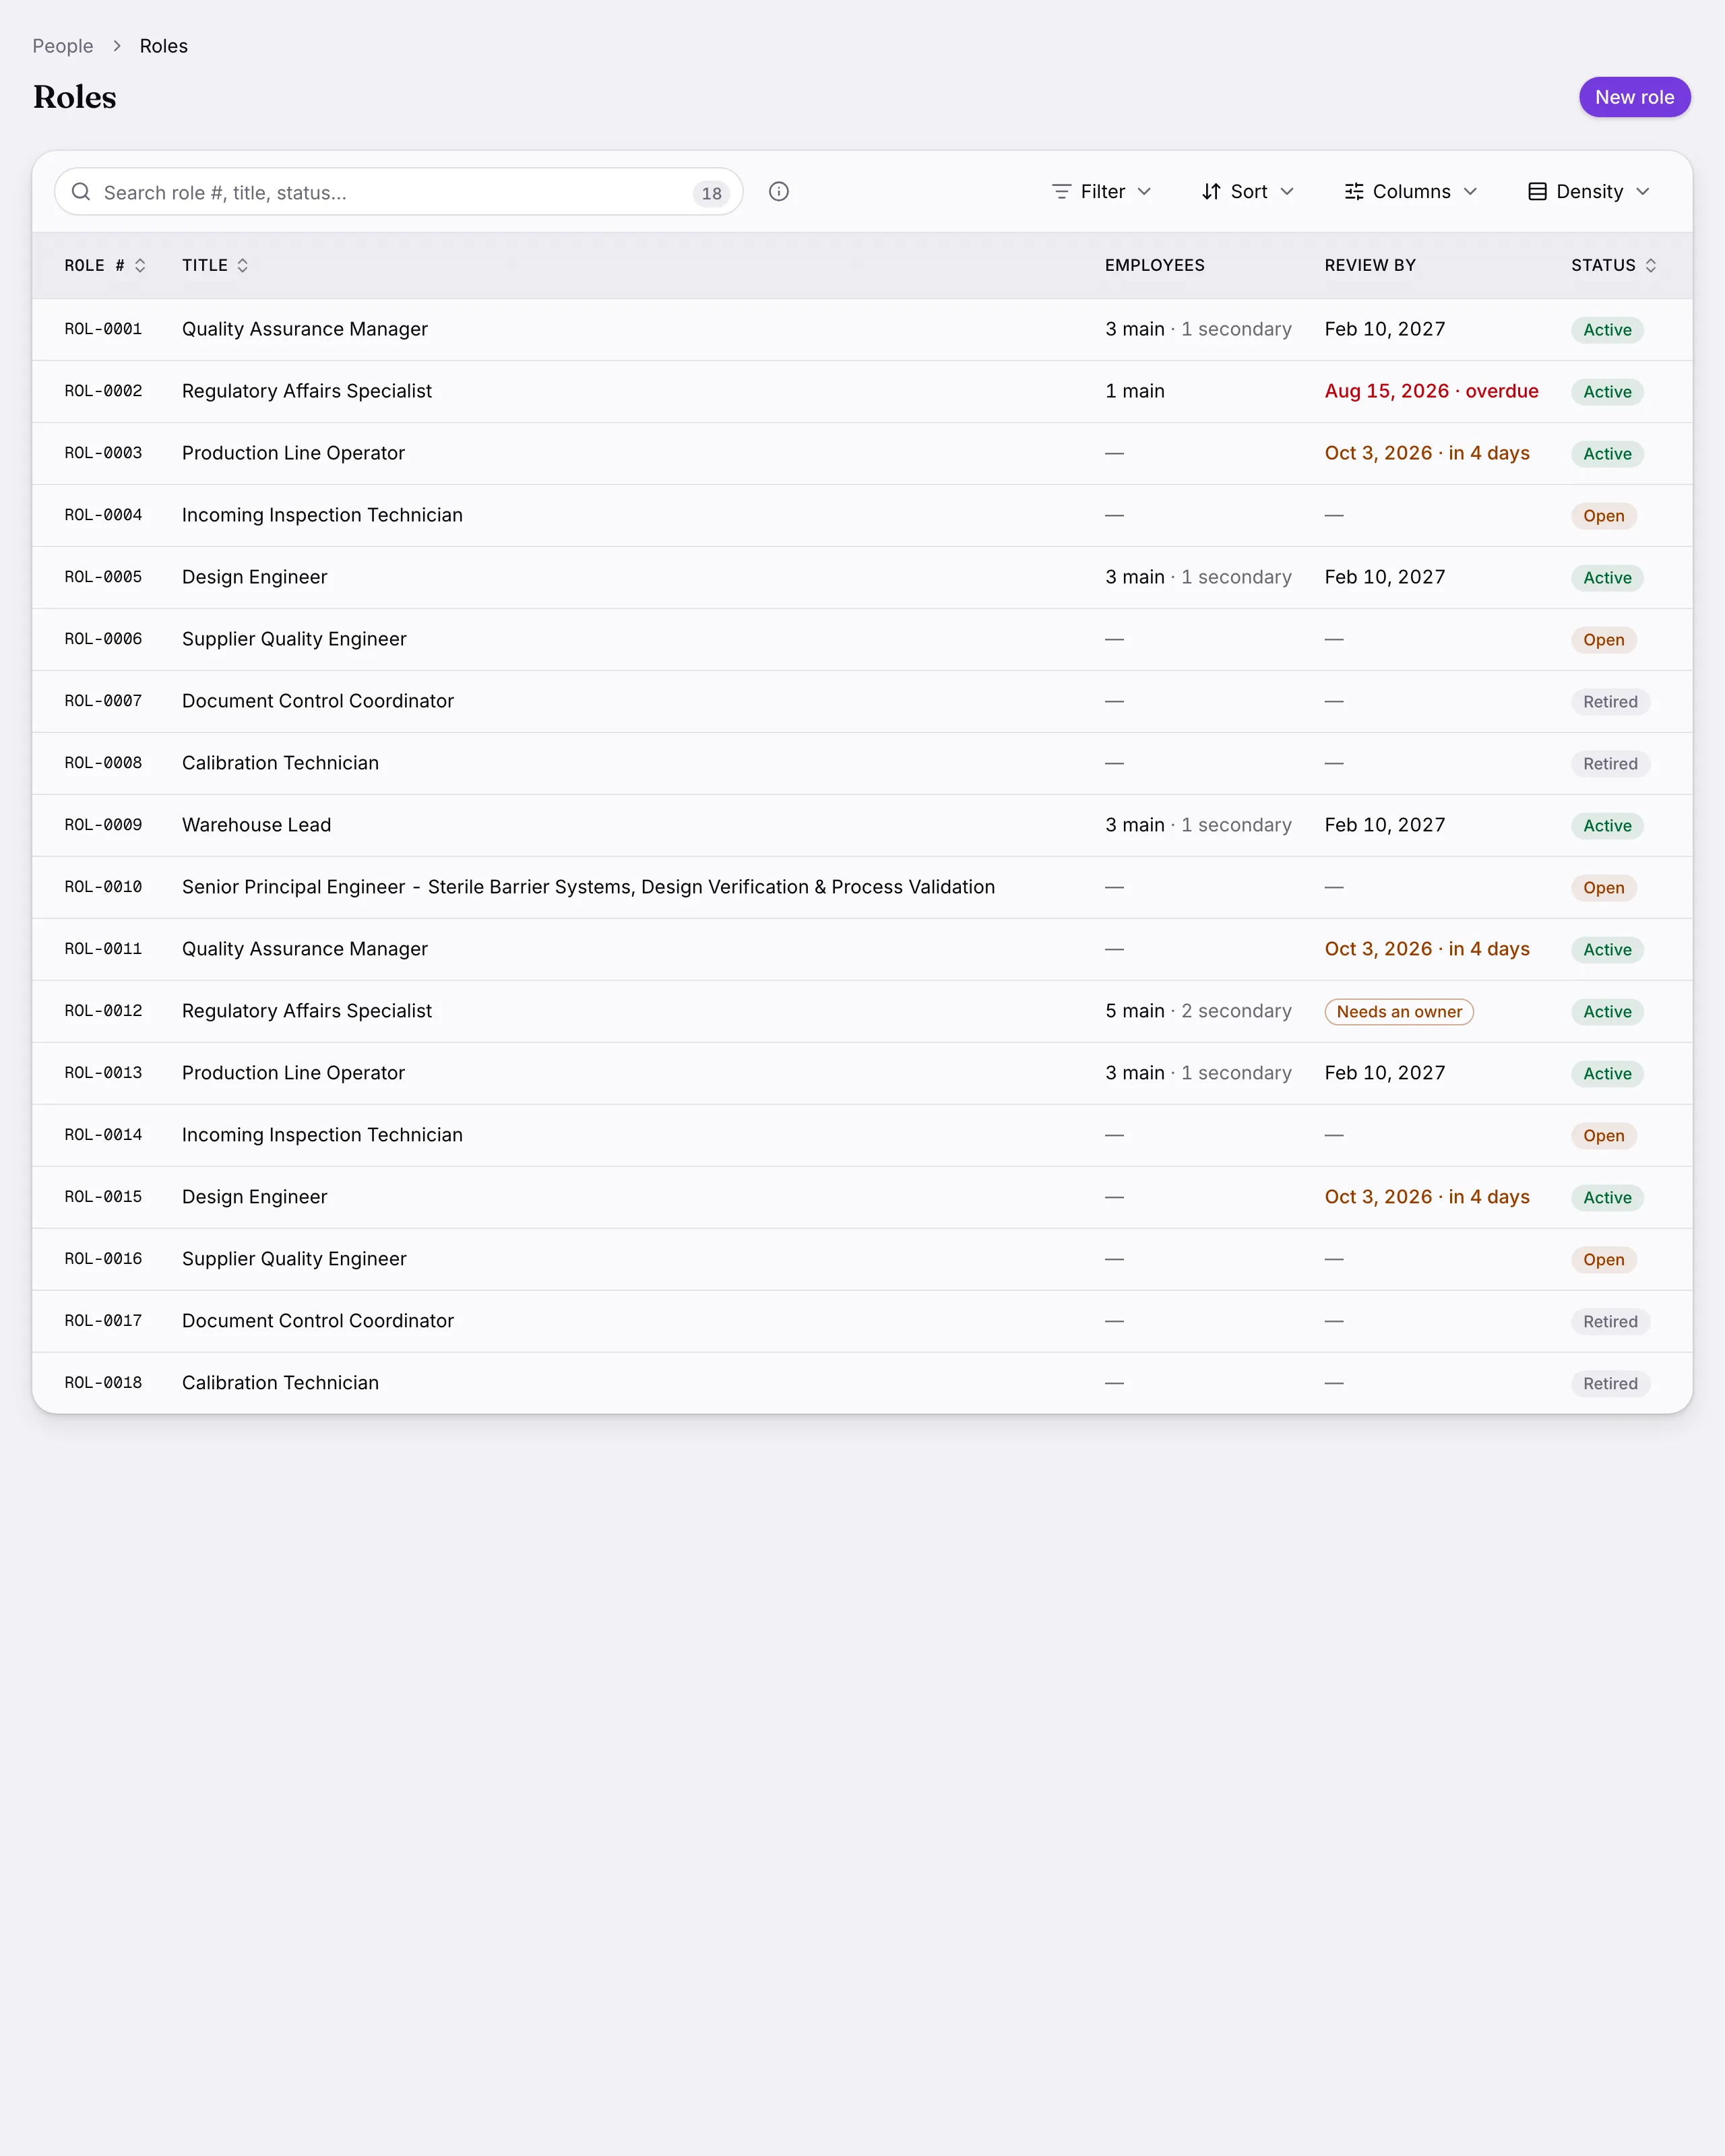Click Retired status of ROL-0007
1725x2156 pixels.
pyautogui.click(x=1610, y=702)
